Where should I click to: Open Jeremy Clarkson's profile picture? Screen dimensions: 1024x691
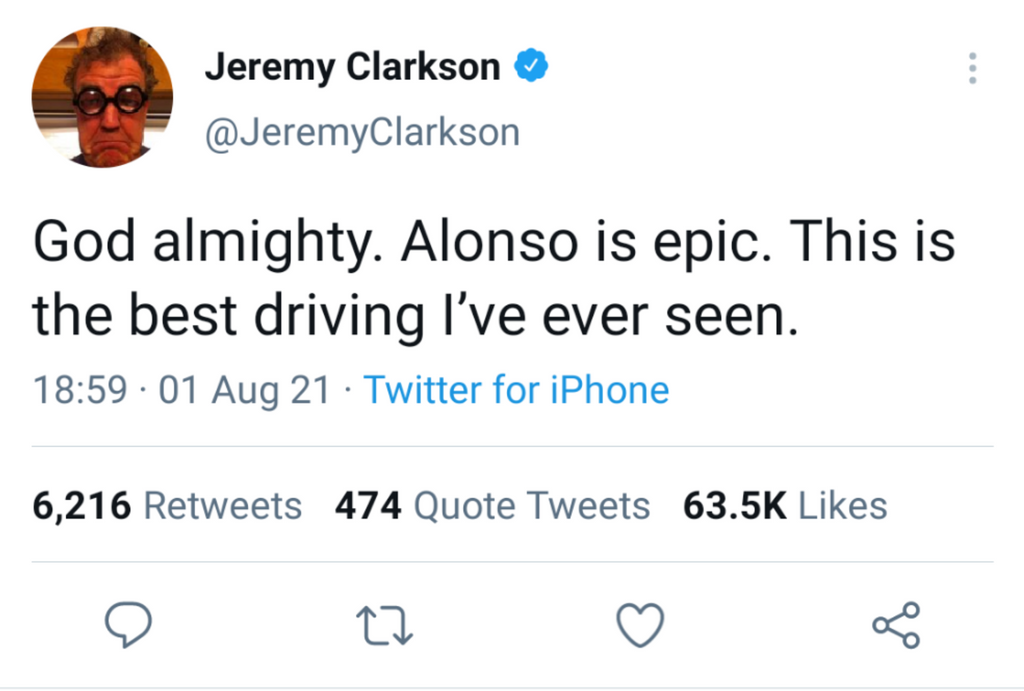point(102,97)
